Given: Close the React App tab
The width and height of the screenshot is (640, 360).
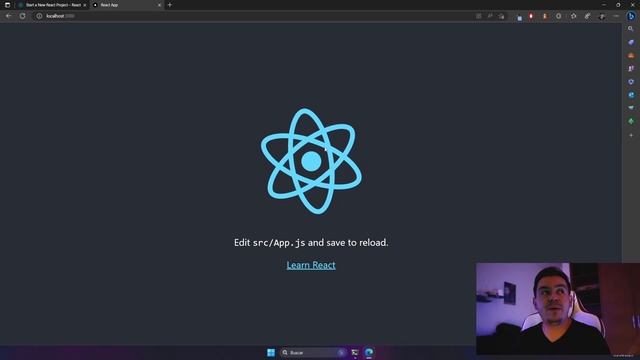Looking at the screenshot, I should point(159,5).
